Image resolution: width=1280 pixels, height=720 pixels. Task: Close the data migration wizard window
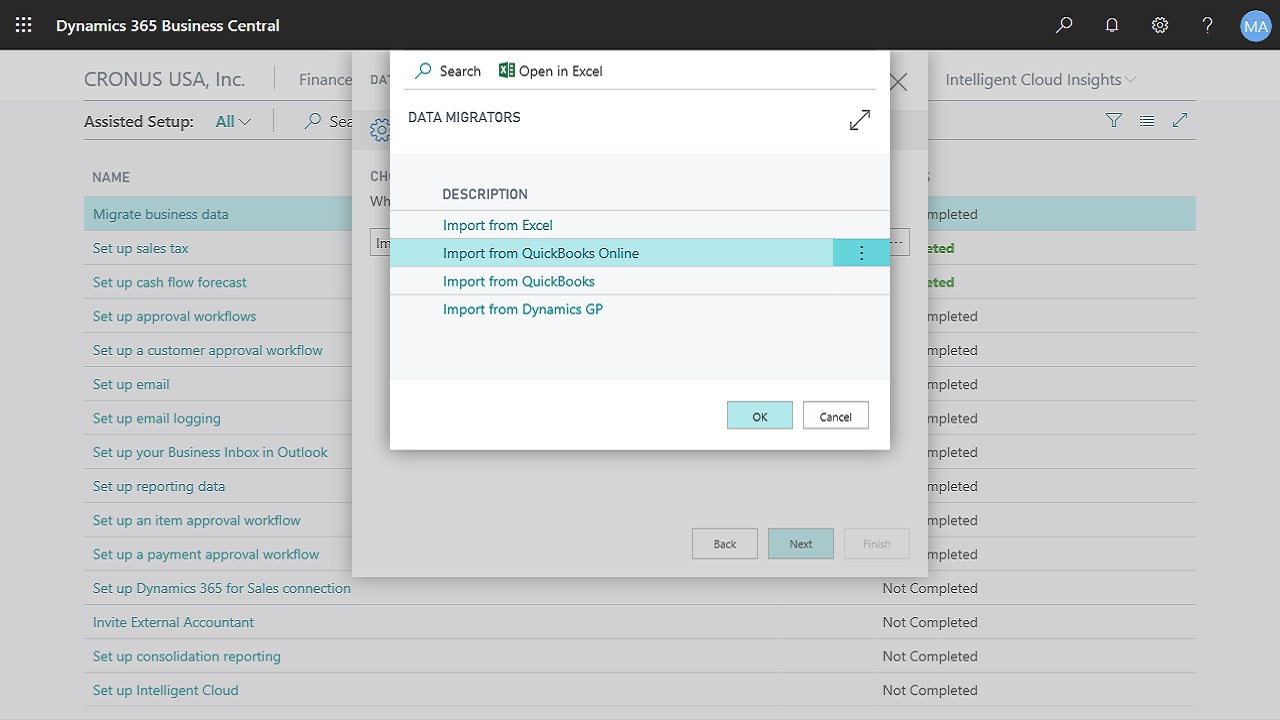[x=898, y=82]
